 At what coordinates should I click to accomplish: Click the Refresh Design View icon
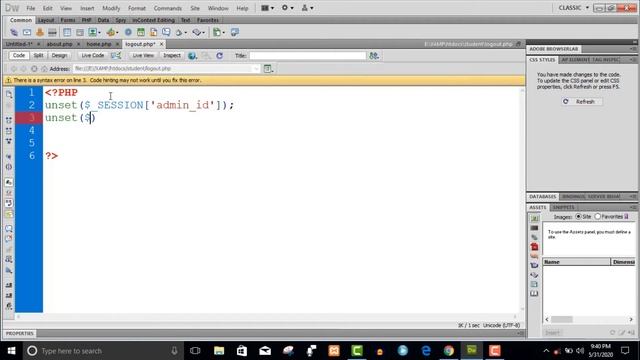pos(220,56)
